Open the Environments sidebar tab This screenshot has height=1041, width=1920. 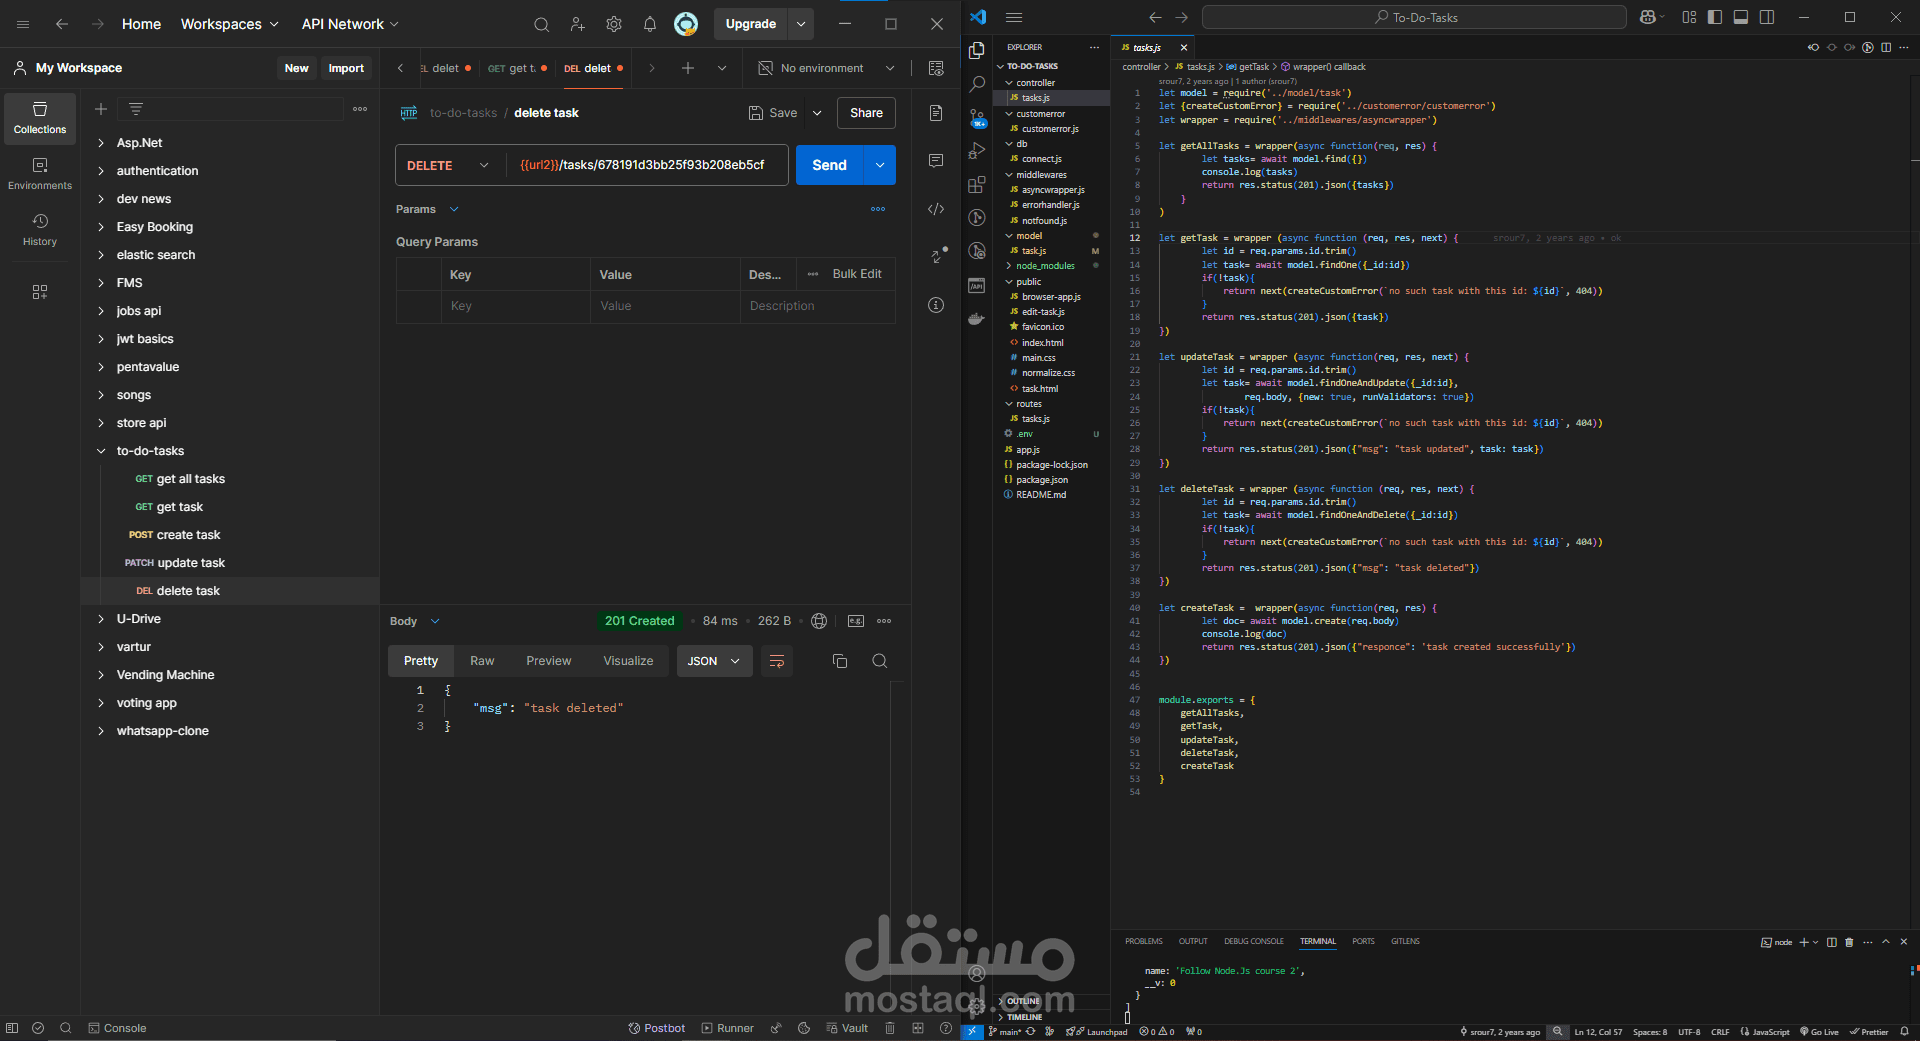[40, 174]
